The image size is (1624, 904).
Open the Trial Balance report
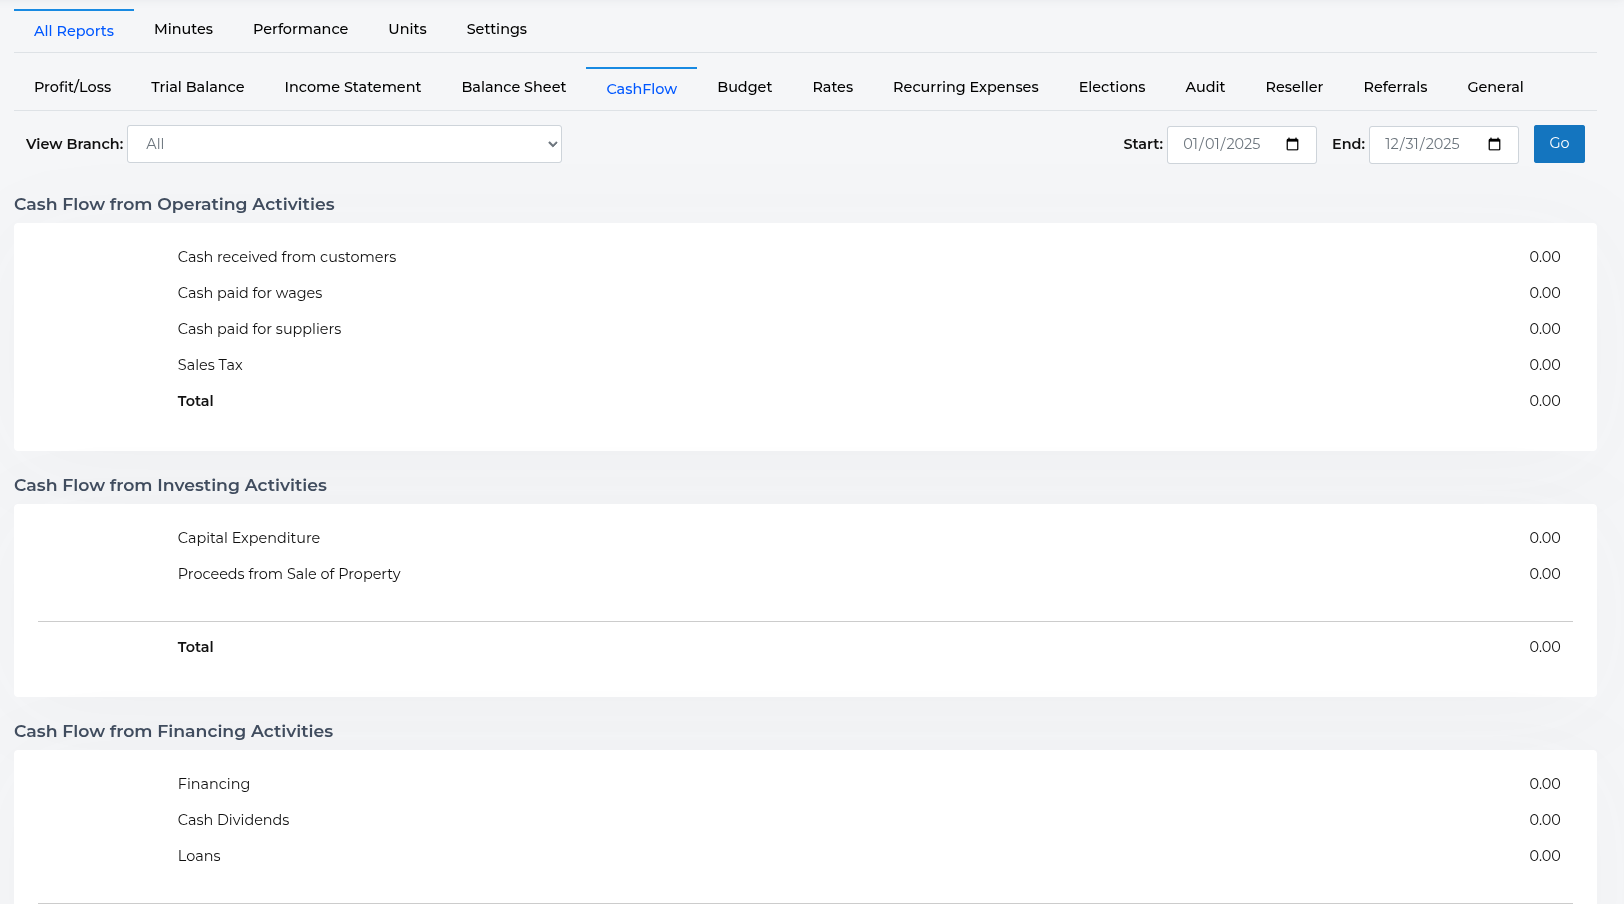point(197,87)
